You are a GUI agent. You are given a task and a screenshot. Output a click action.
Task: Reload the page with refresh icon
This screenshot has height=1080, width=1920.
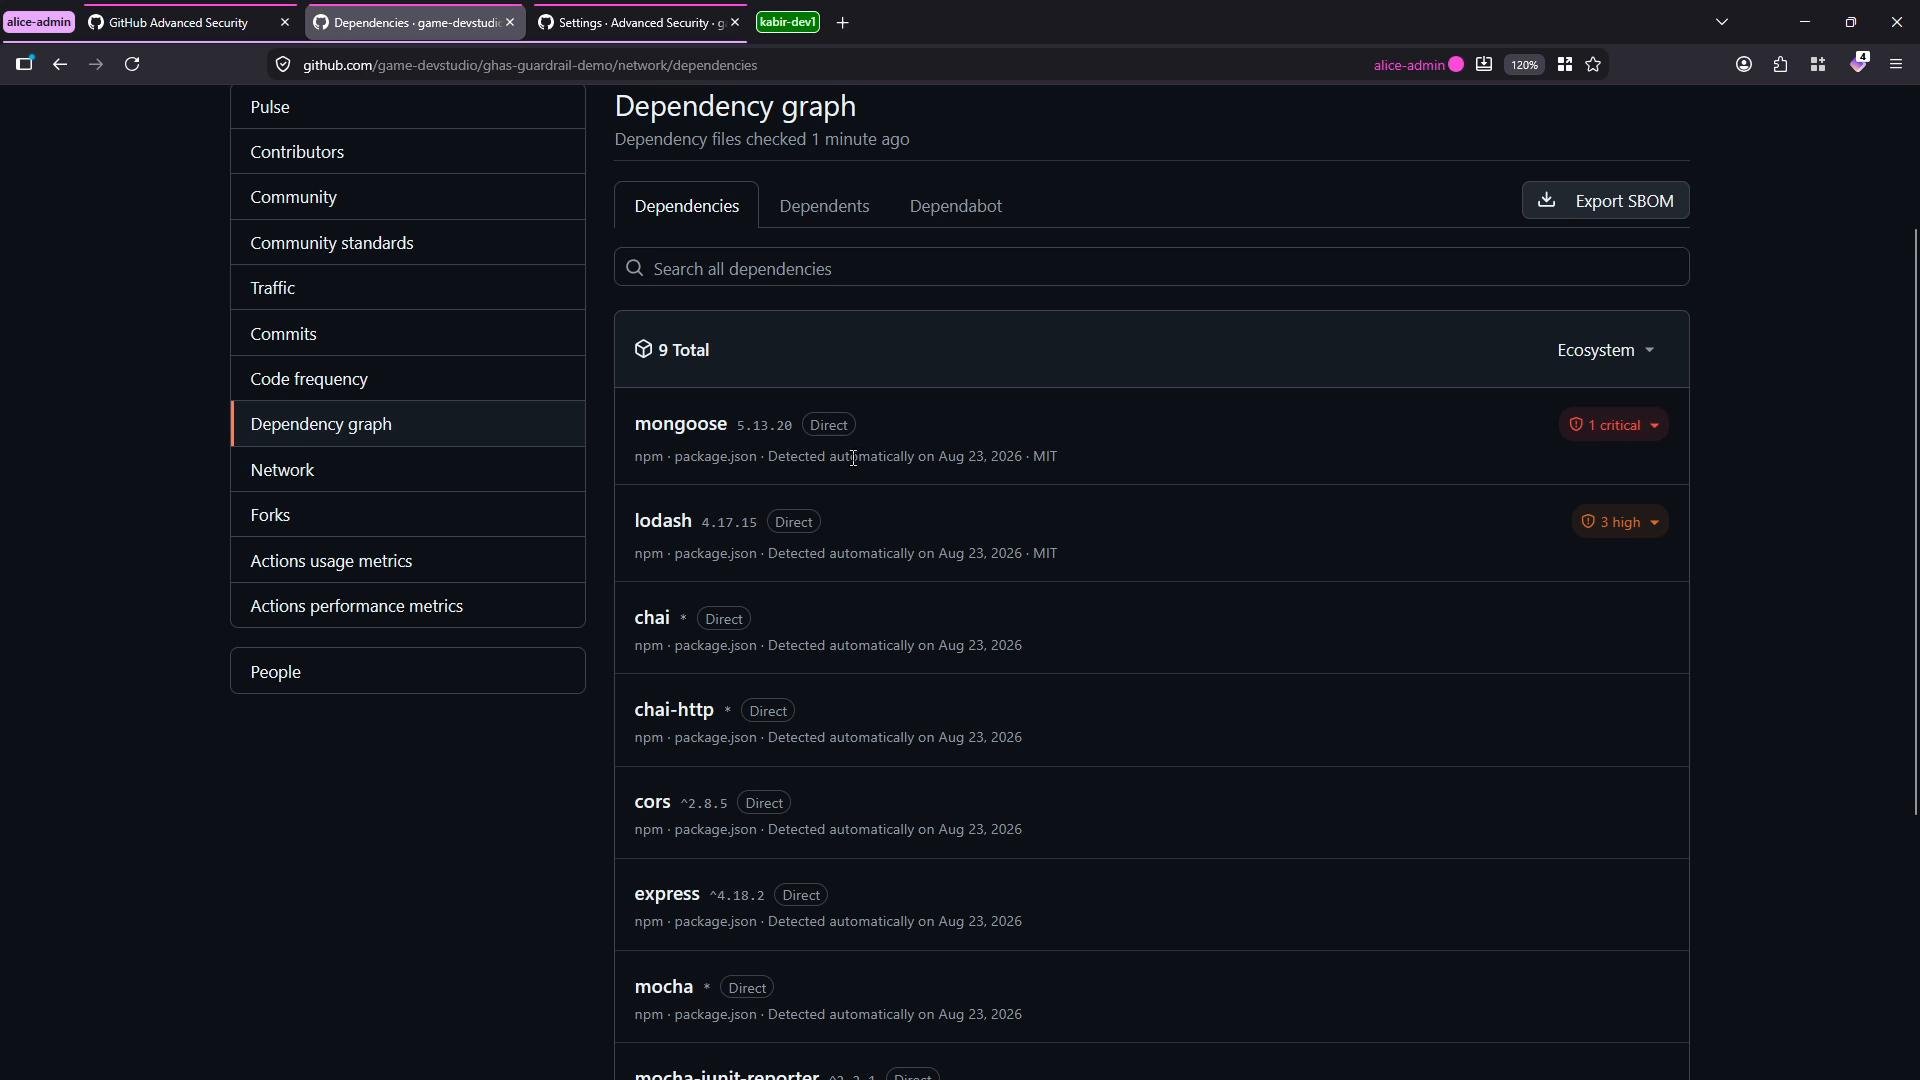pos(132,64)
